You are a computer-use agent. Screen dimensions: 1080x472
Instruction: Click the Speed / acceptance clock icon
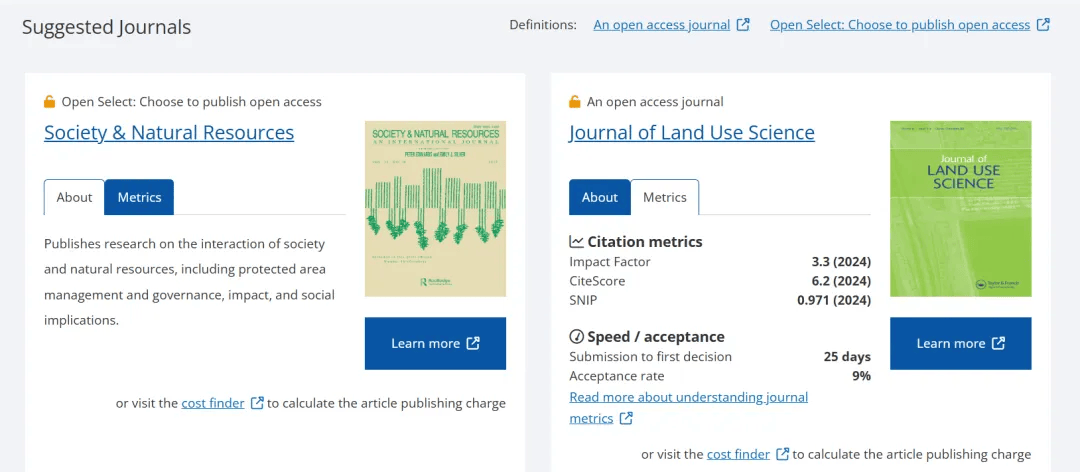click(576, 337)
